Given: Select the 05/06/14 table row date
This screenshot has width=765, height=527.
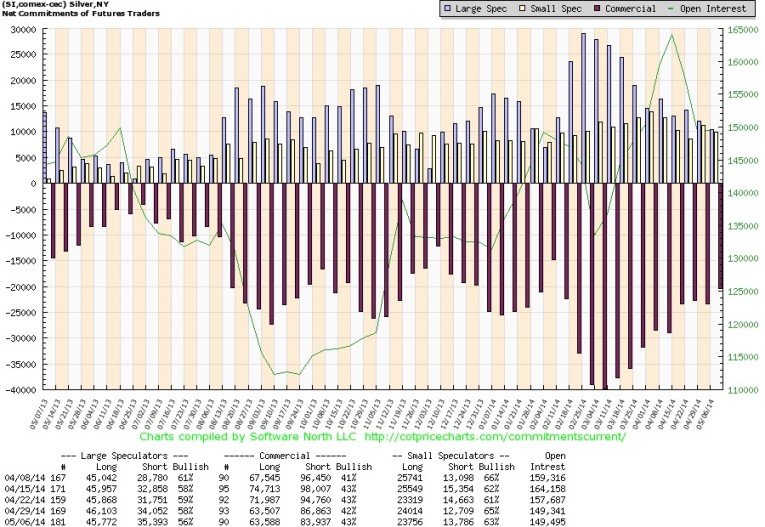Looking at the screenshot, I should [x=21, y=520].
